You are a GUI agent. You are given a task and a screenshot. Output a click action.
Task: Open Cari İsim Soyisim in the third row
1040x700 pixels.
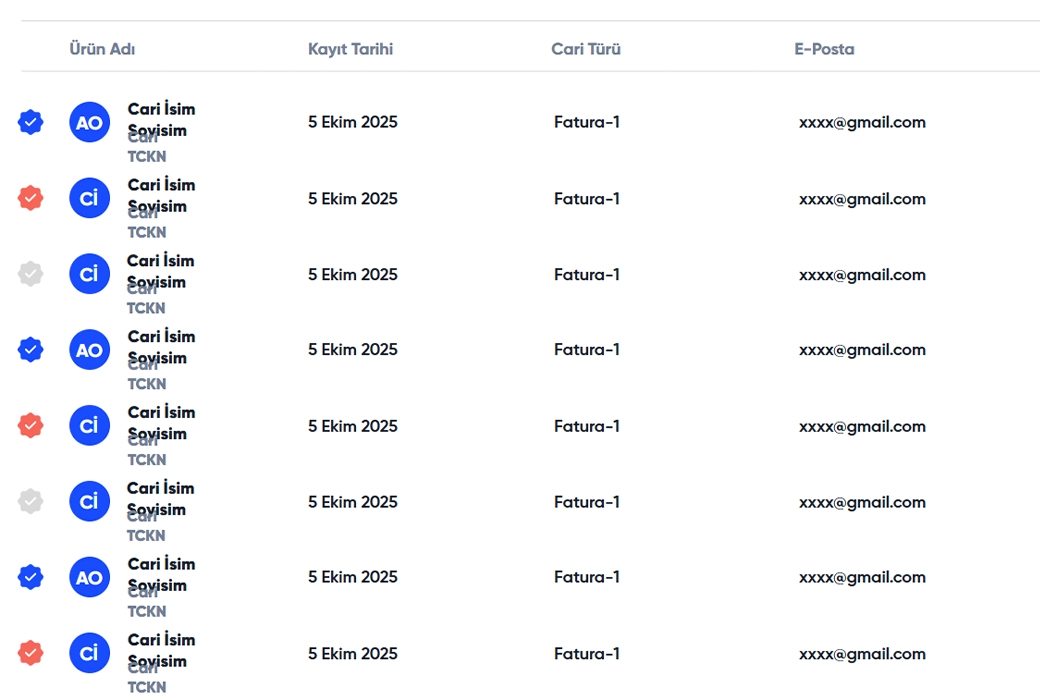click(160, 271)
